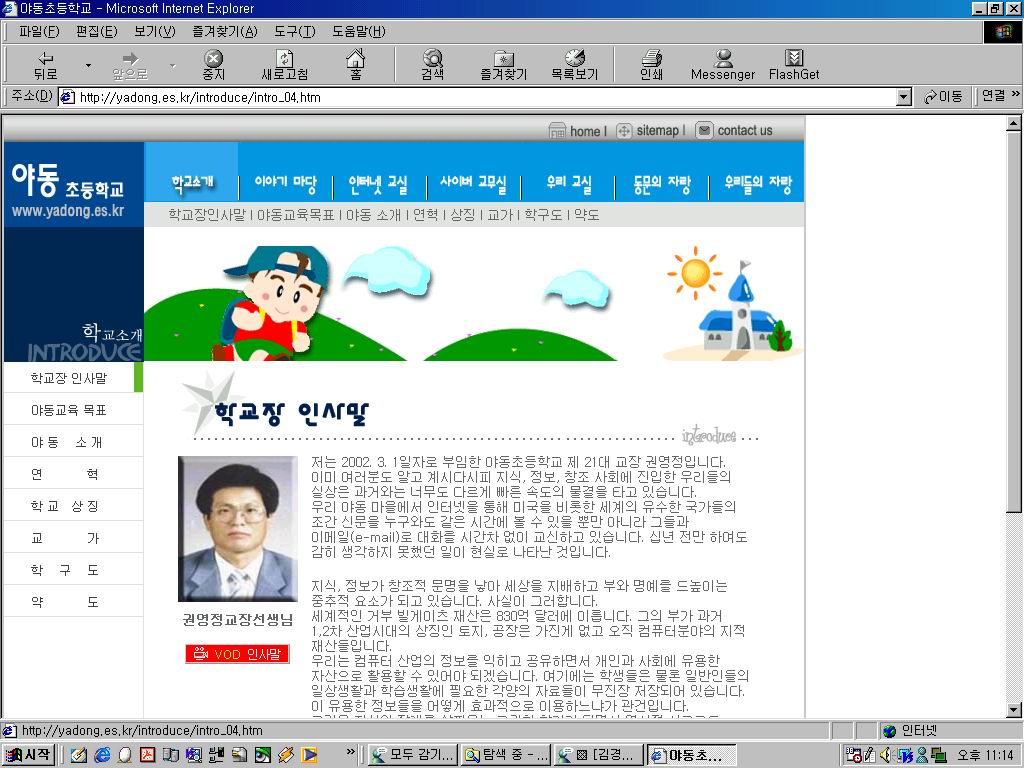1024x768 pixels.
Task: Open 약 도 (map) in left sidebar
Action: tap(65, 601)
